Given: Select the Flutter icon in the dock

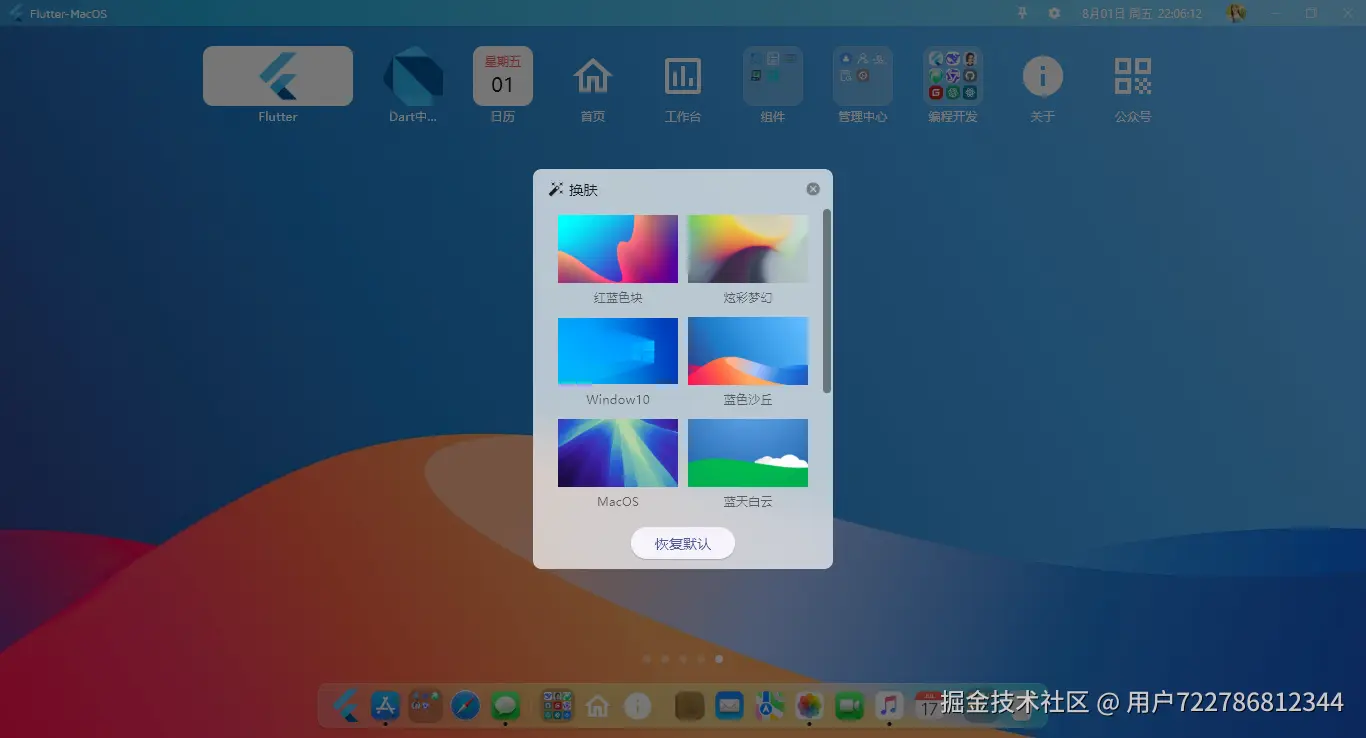Looking at the screenshot, I should (343, 705).
